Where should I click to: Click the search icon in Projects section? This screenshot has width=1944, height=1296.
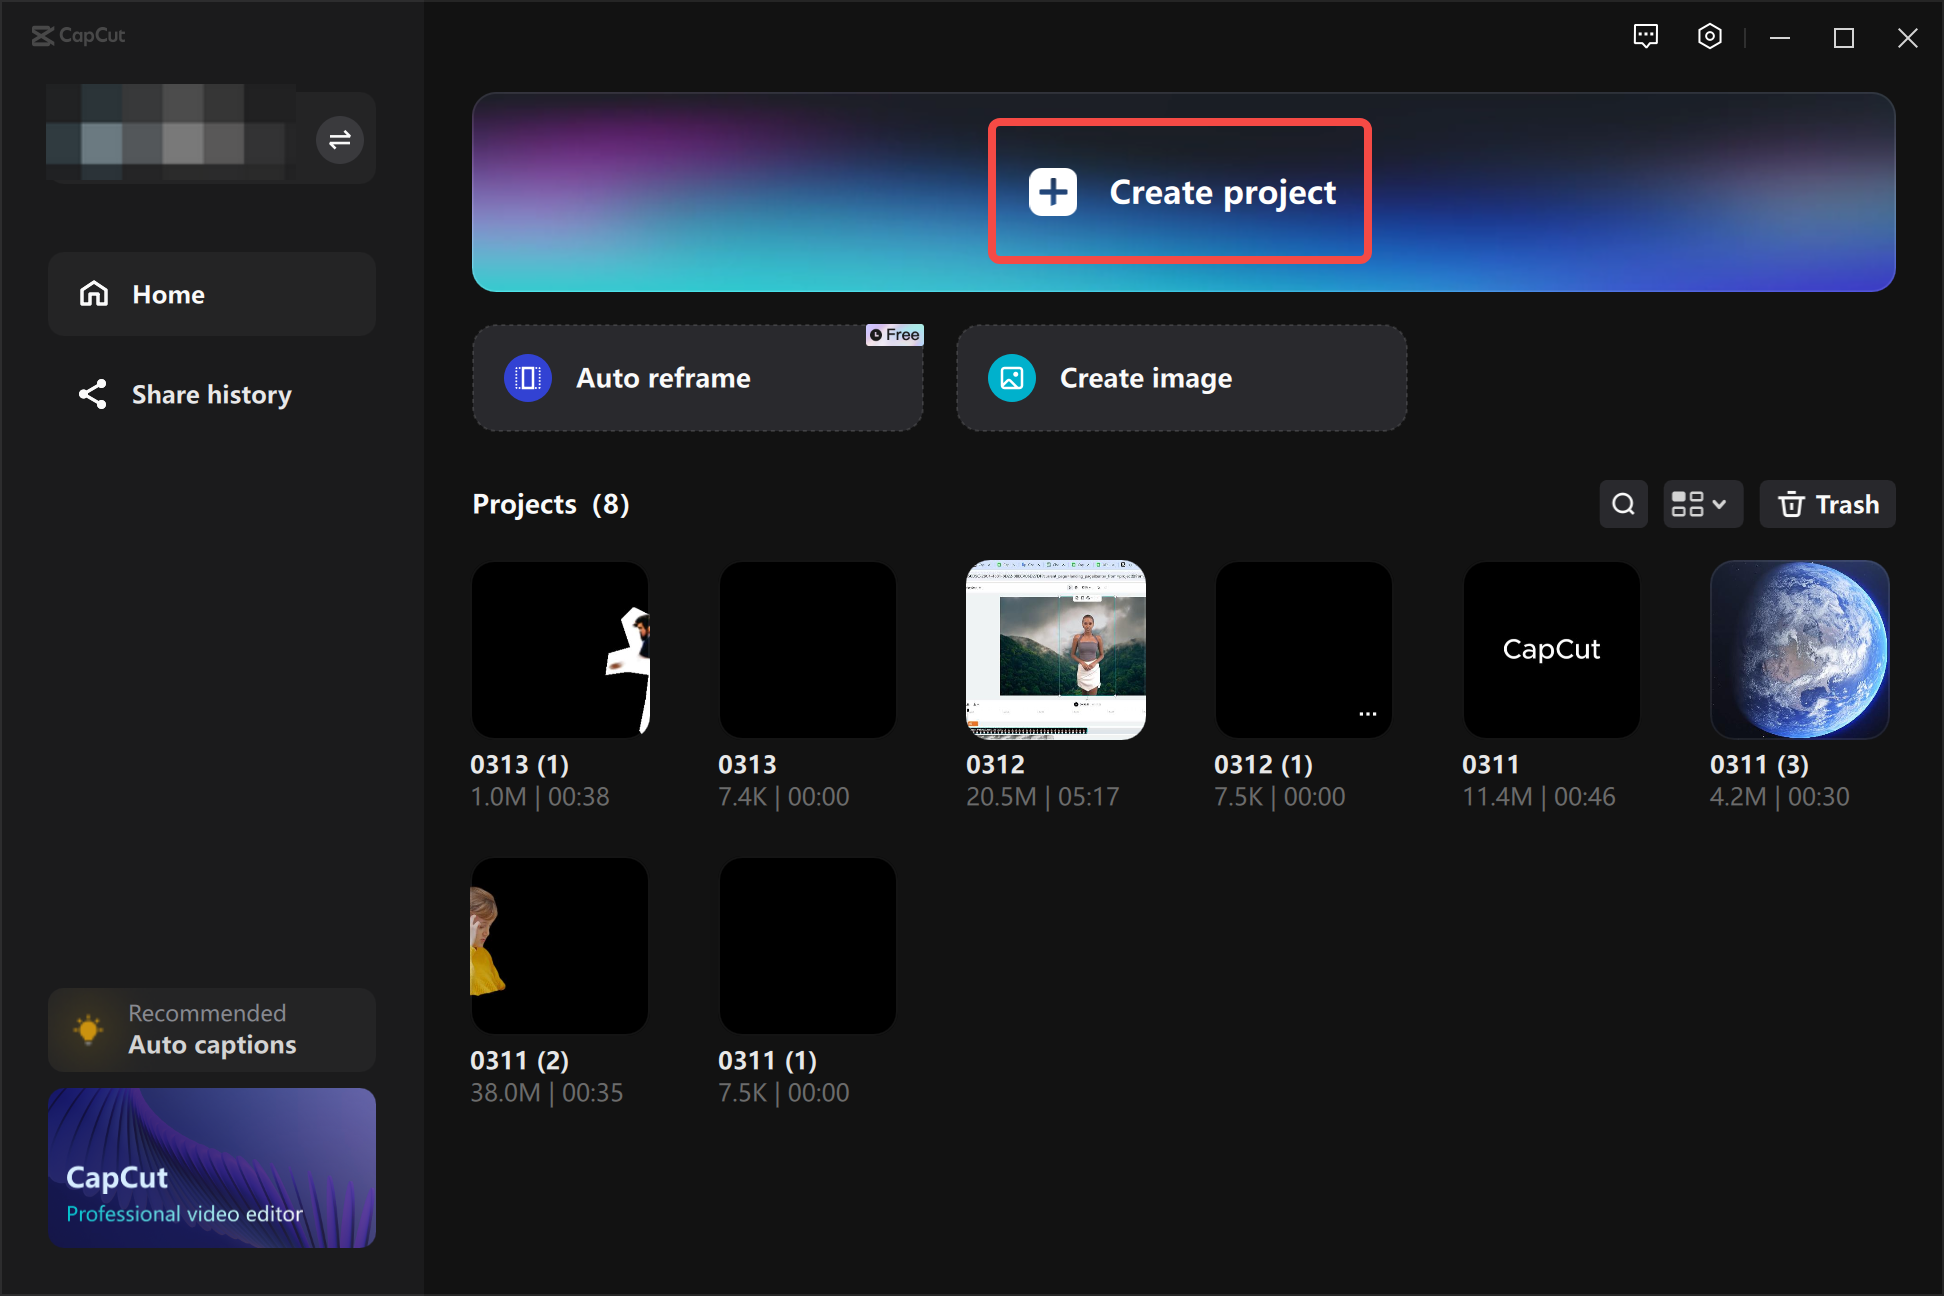coord(1623,504)
